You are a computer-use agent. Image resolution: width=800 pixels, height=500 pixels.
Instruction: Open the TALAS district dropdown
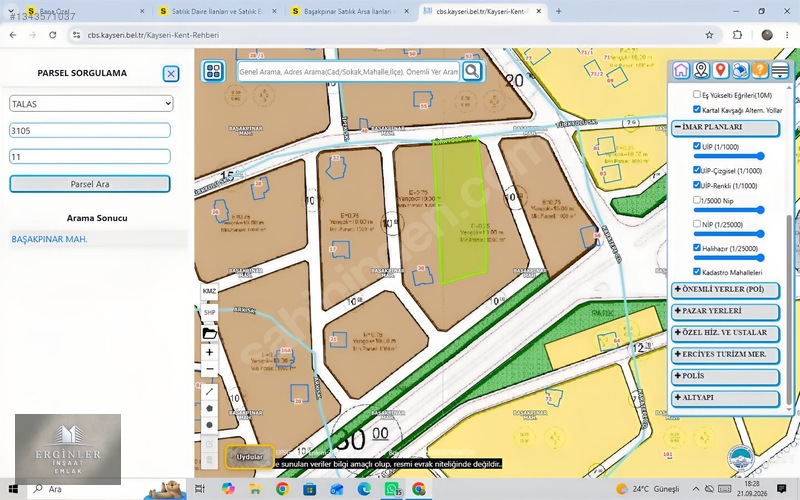click(x=91, y=104)
